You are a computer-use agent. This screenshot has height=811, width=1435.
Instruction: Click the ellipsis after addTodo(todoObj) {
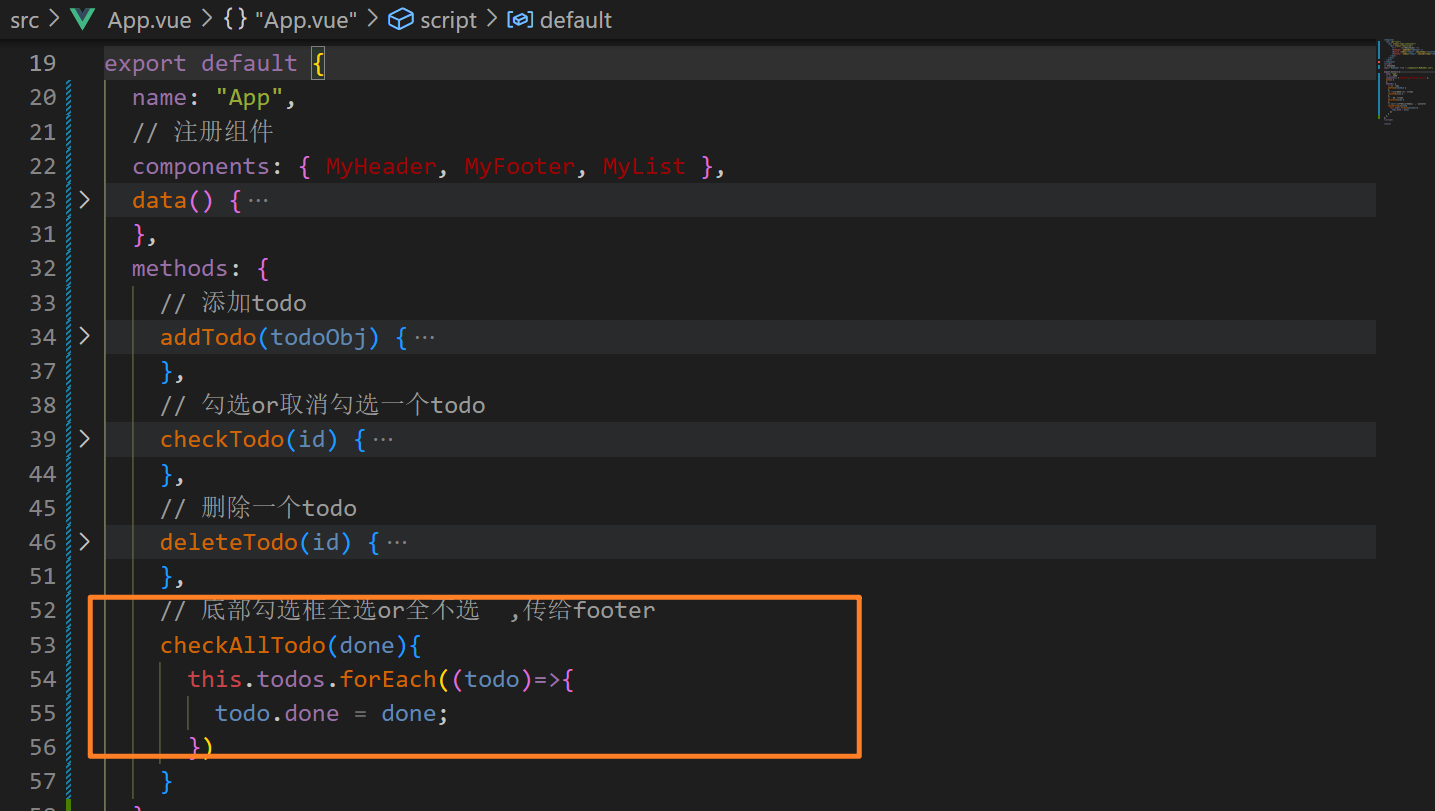coord(424,337)
